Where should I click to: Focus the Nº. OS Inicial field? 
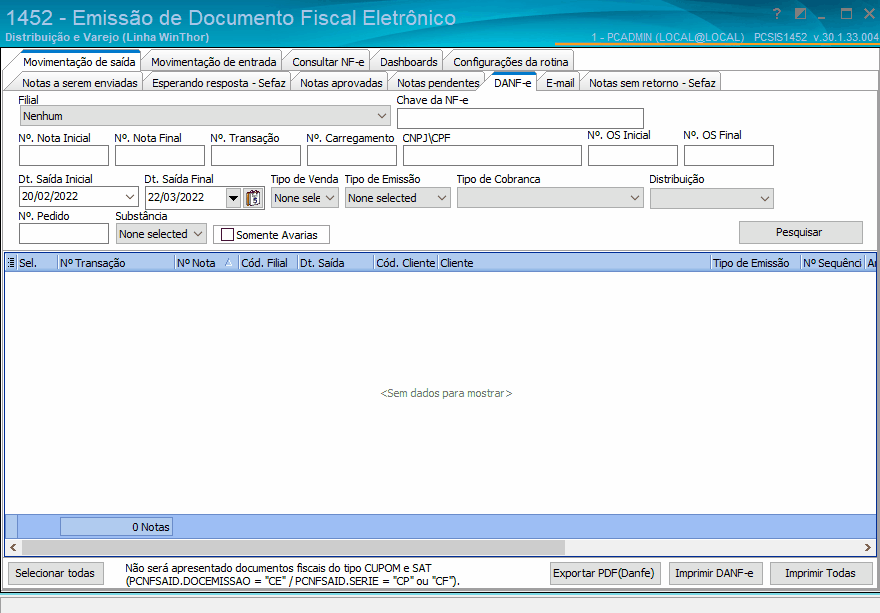(x=633, y=155)
